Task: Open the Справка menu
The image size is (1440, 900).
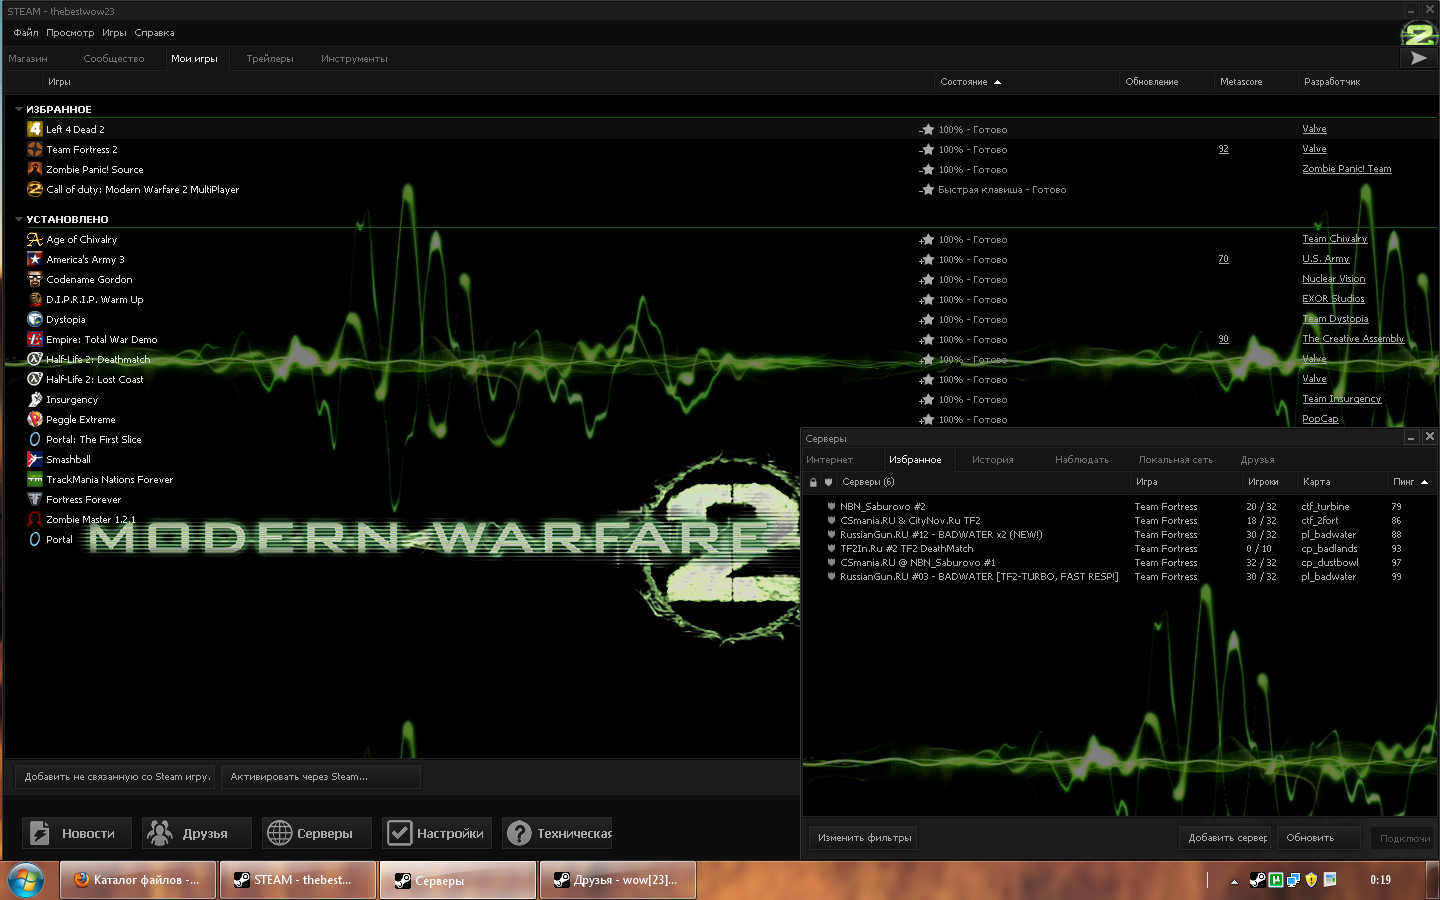Action: pyautogui.click(x=154, y=33)
